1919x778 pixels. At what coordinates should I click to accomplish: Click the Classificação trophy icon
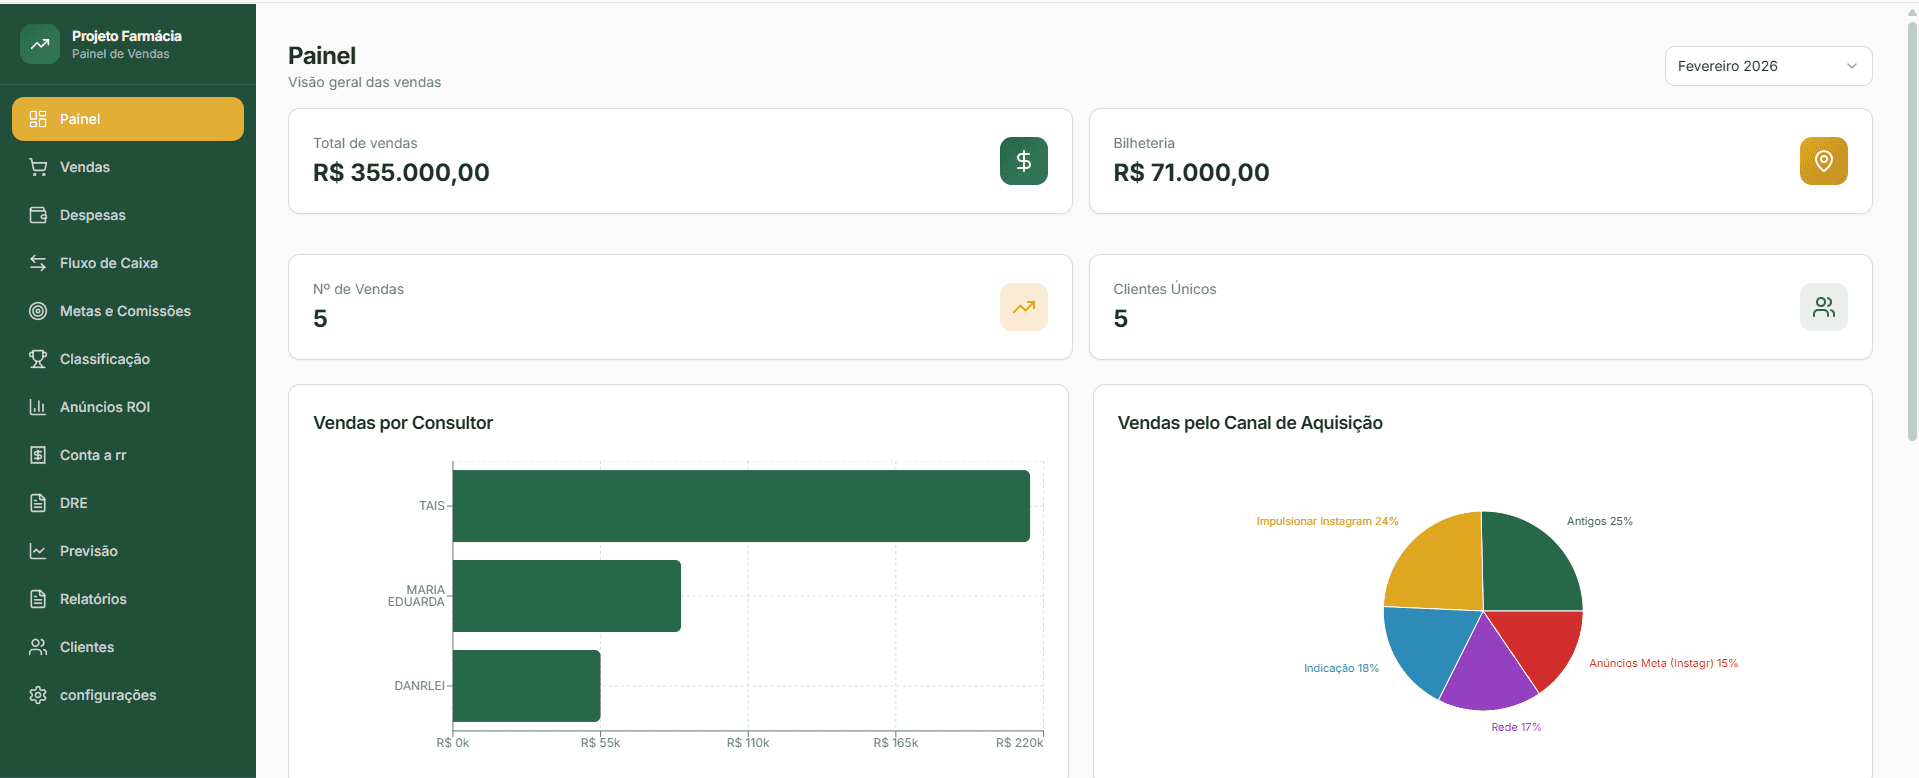tap(38, 359)
